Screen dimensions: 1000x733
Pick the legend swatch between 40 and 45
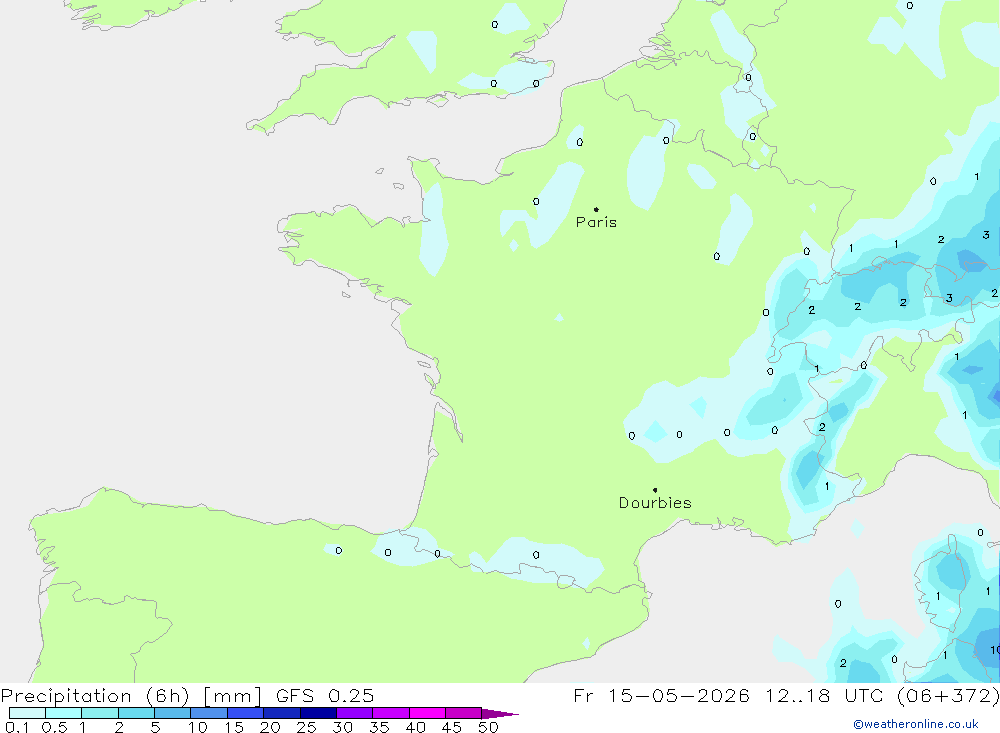click(x=427, y=713)
